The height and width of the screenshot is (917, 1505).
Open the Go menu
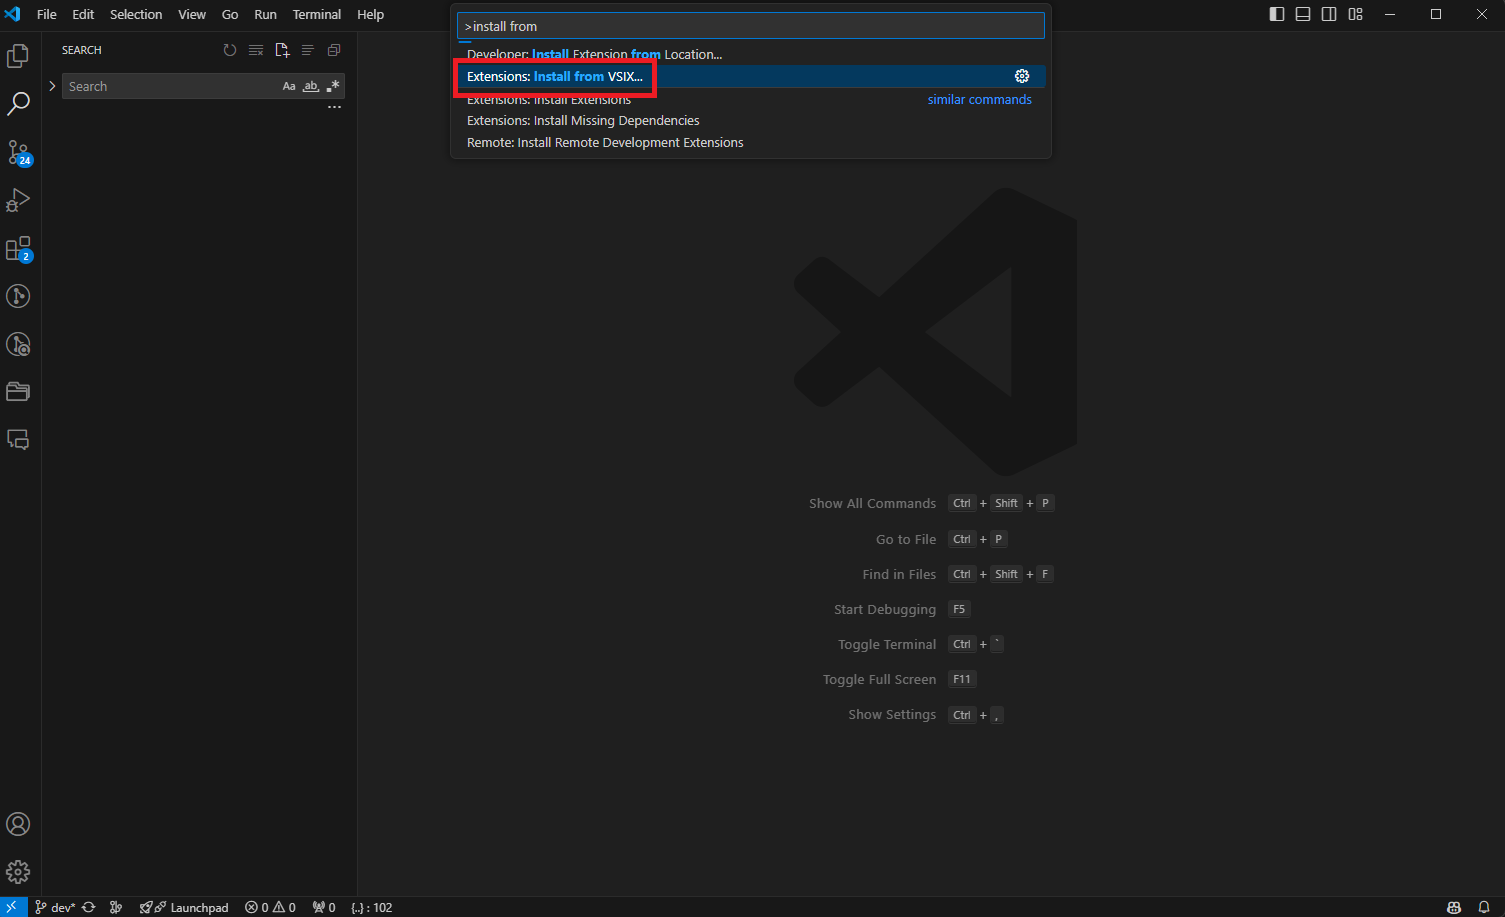tap(230, 14)
